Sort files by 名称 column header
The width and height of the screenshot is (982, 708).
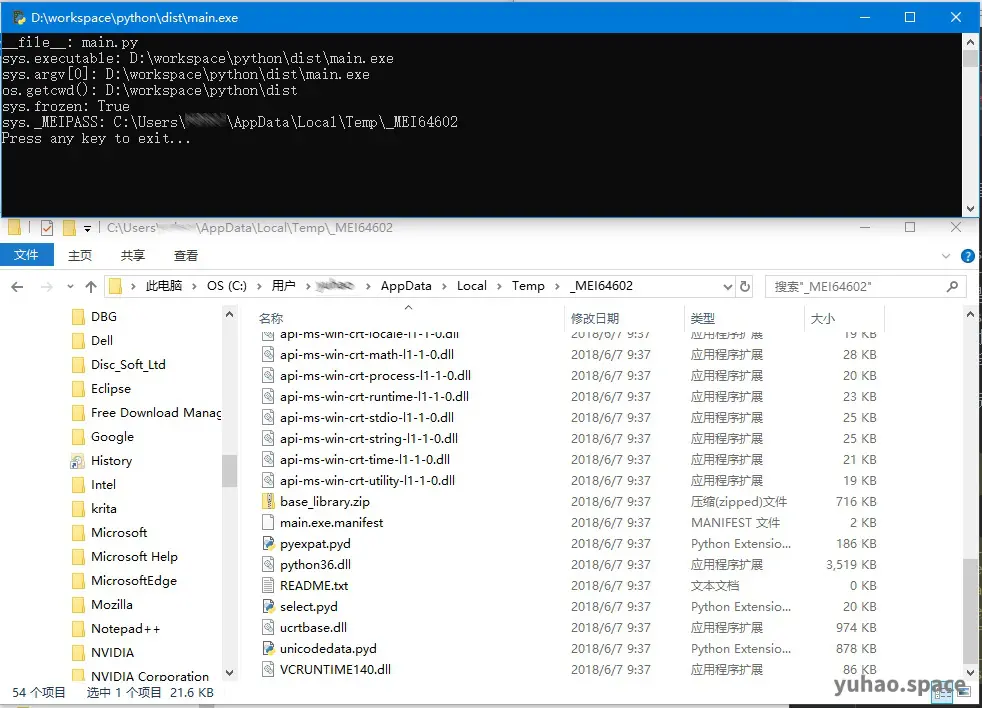[x=271, y=318]
